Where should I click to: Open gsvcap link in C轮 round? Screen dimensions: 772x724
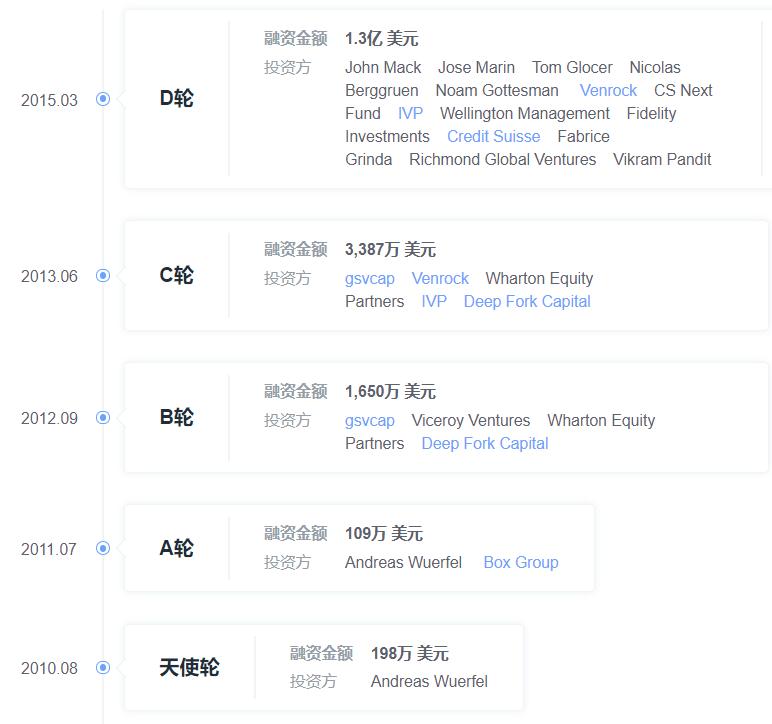pos(370,278)
